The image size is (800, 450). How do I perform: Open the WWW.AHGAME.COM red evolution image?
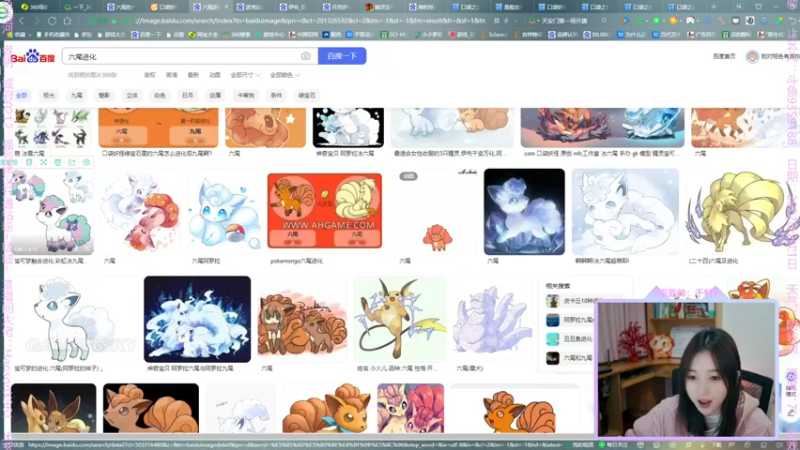click(x=324, y=211)
